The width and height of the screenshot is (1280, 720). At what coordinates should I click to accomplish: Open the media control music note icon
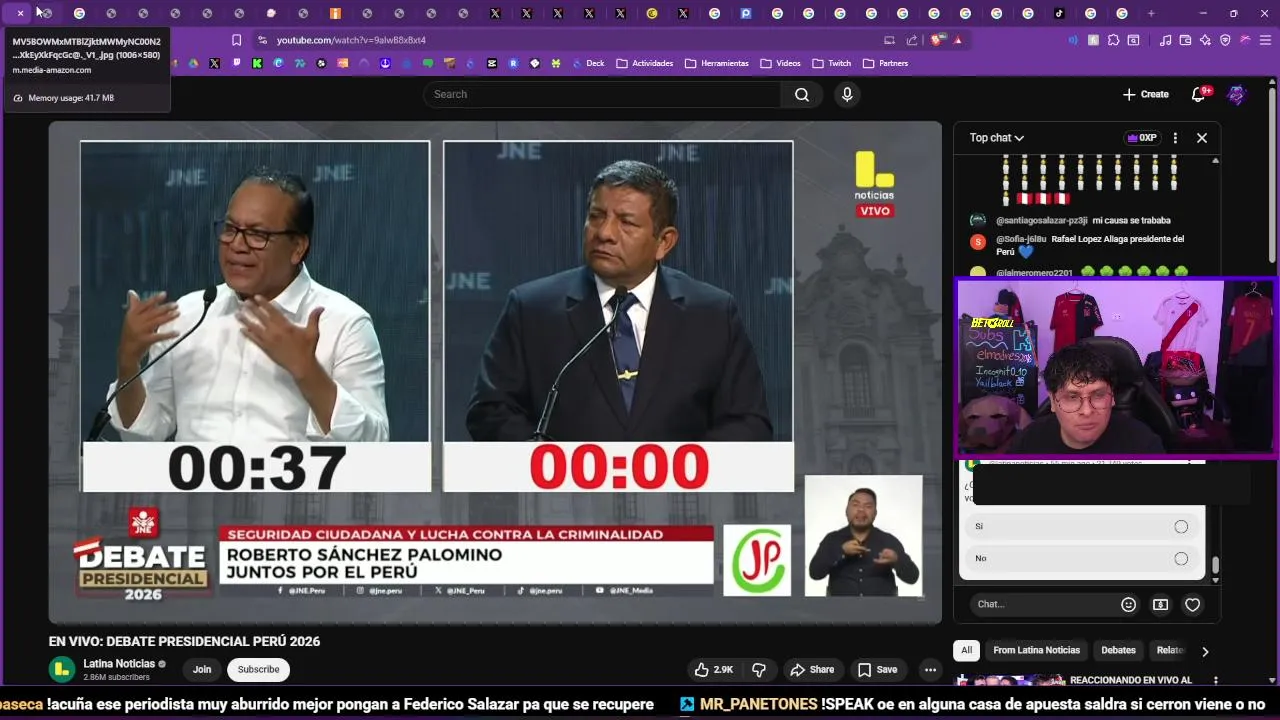click(x=1165, y=40)
